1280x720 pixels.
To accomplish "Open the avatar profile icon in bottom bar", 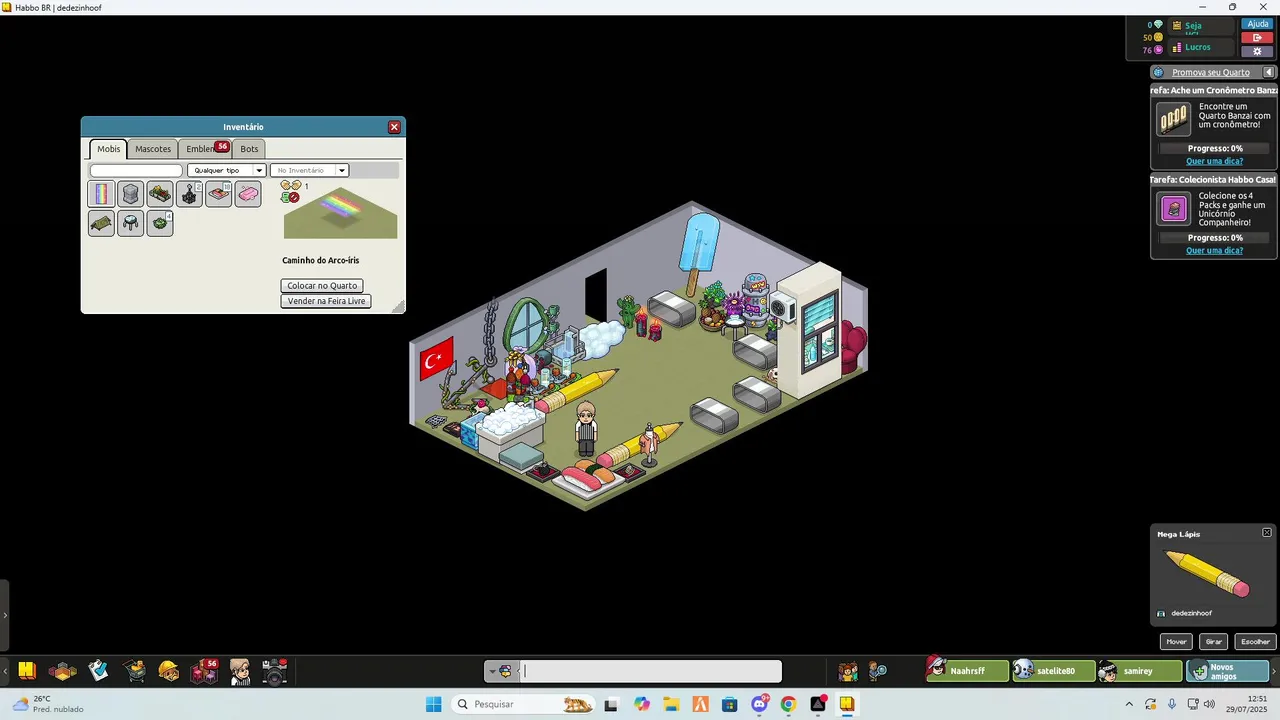I will tap(240, 671).
